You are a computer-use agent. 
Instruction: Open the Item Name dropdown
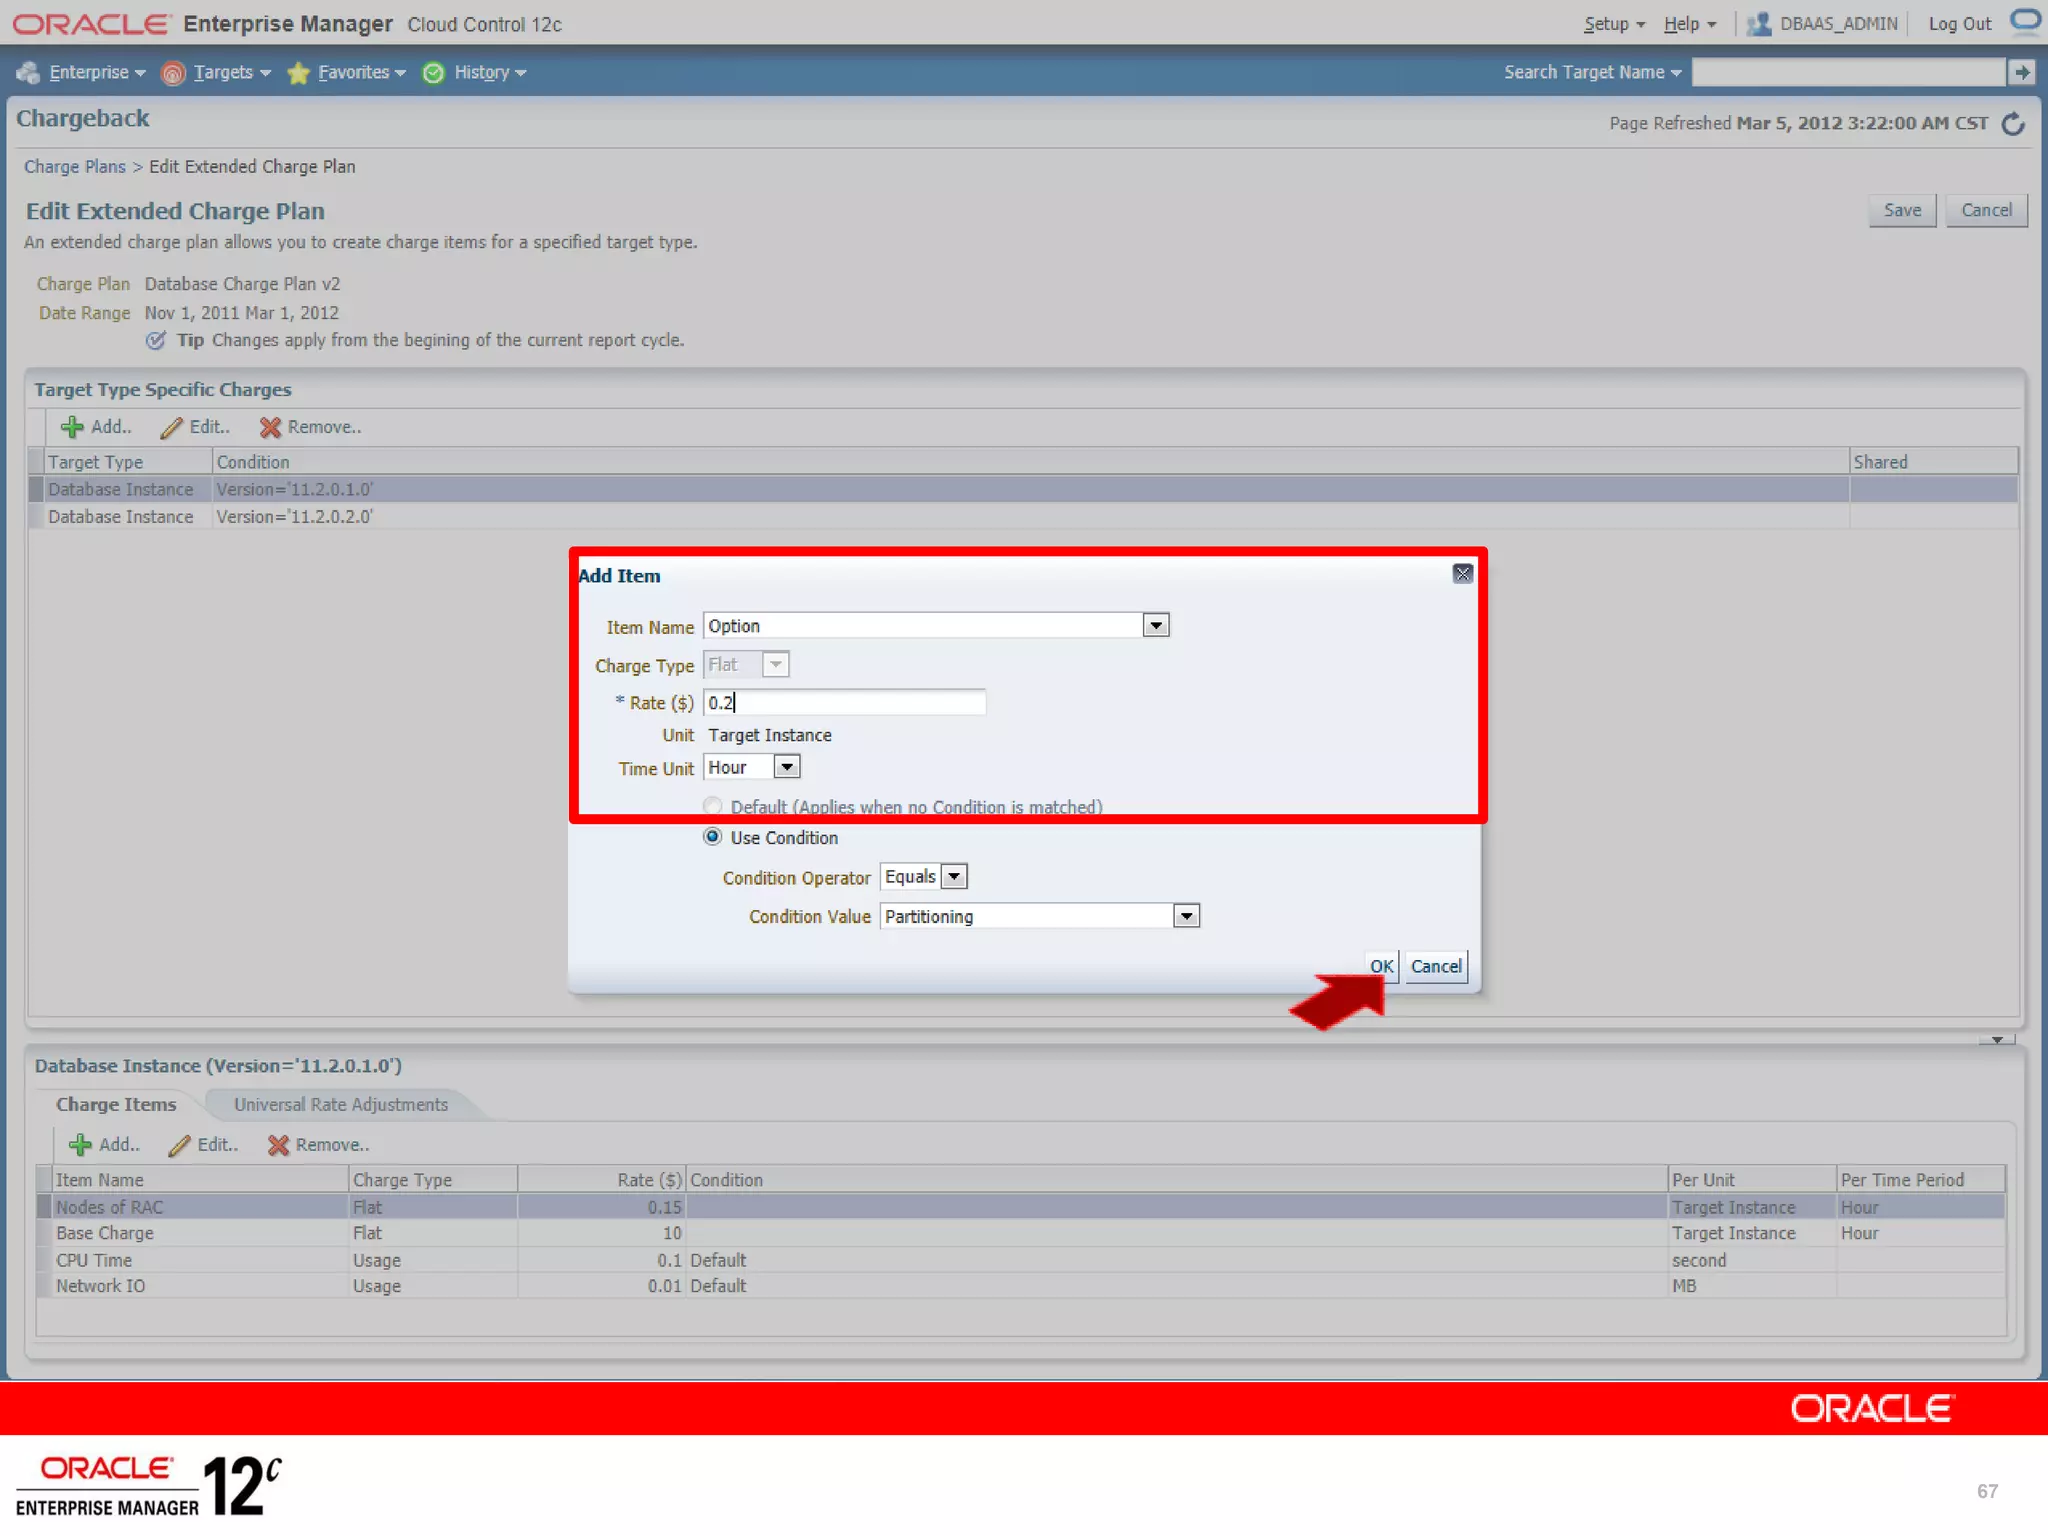[x=1155, y=626]
